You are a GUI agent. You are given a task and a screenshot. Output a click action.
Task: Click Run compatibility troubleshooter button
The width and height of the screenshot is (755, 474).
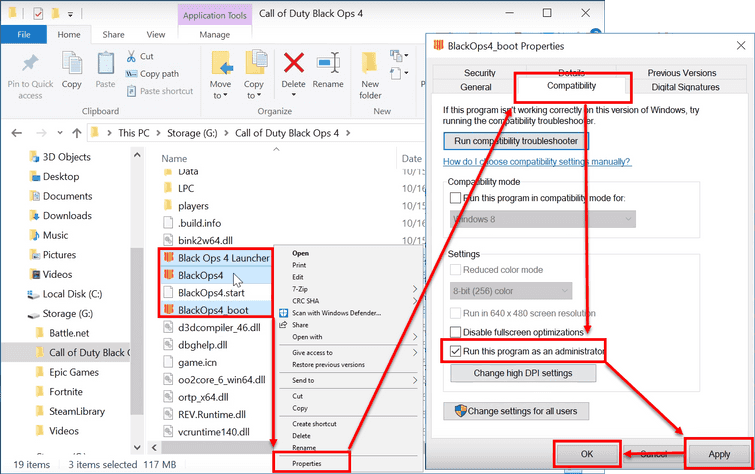point(516,141)
